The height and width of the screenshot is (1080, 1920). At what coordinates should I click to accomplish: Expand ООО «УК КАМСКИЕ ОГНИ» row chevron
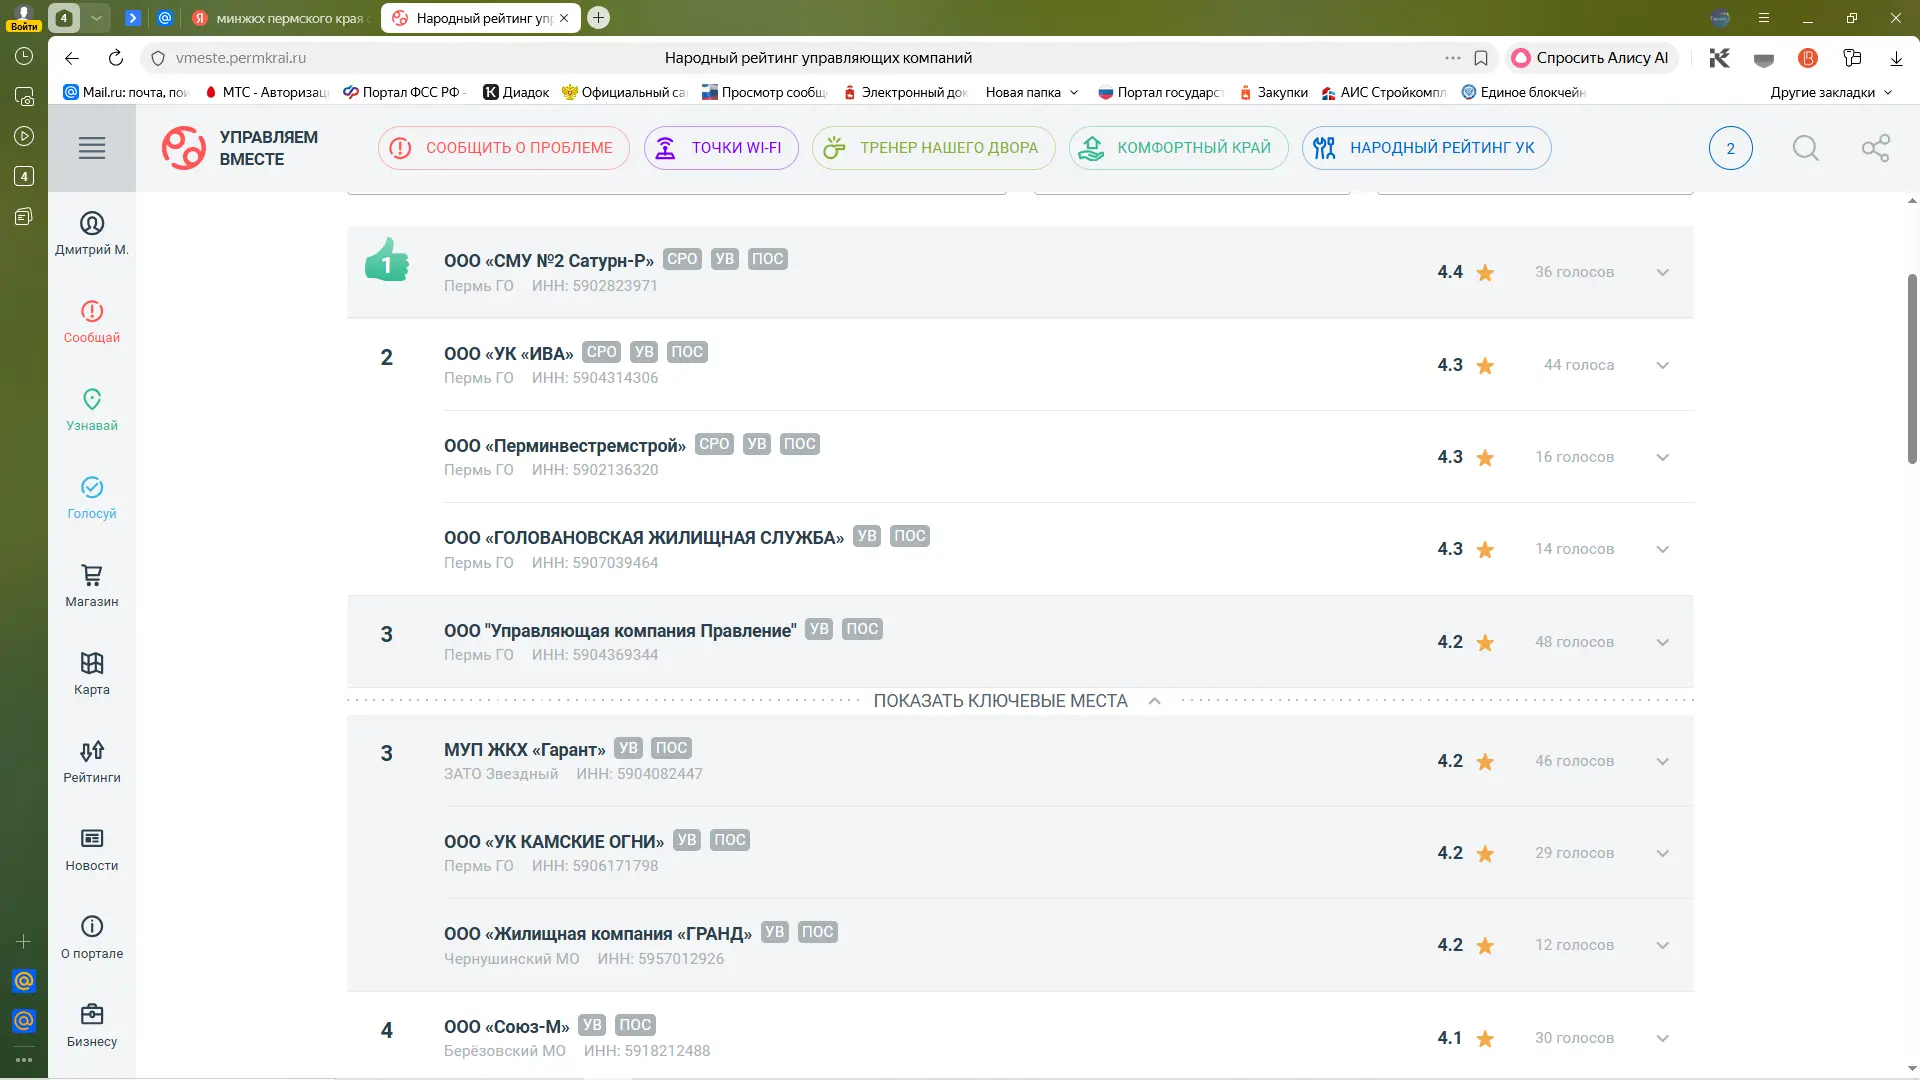click(1662, 854)
